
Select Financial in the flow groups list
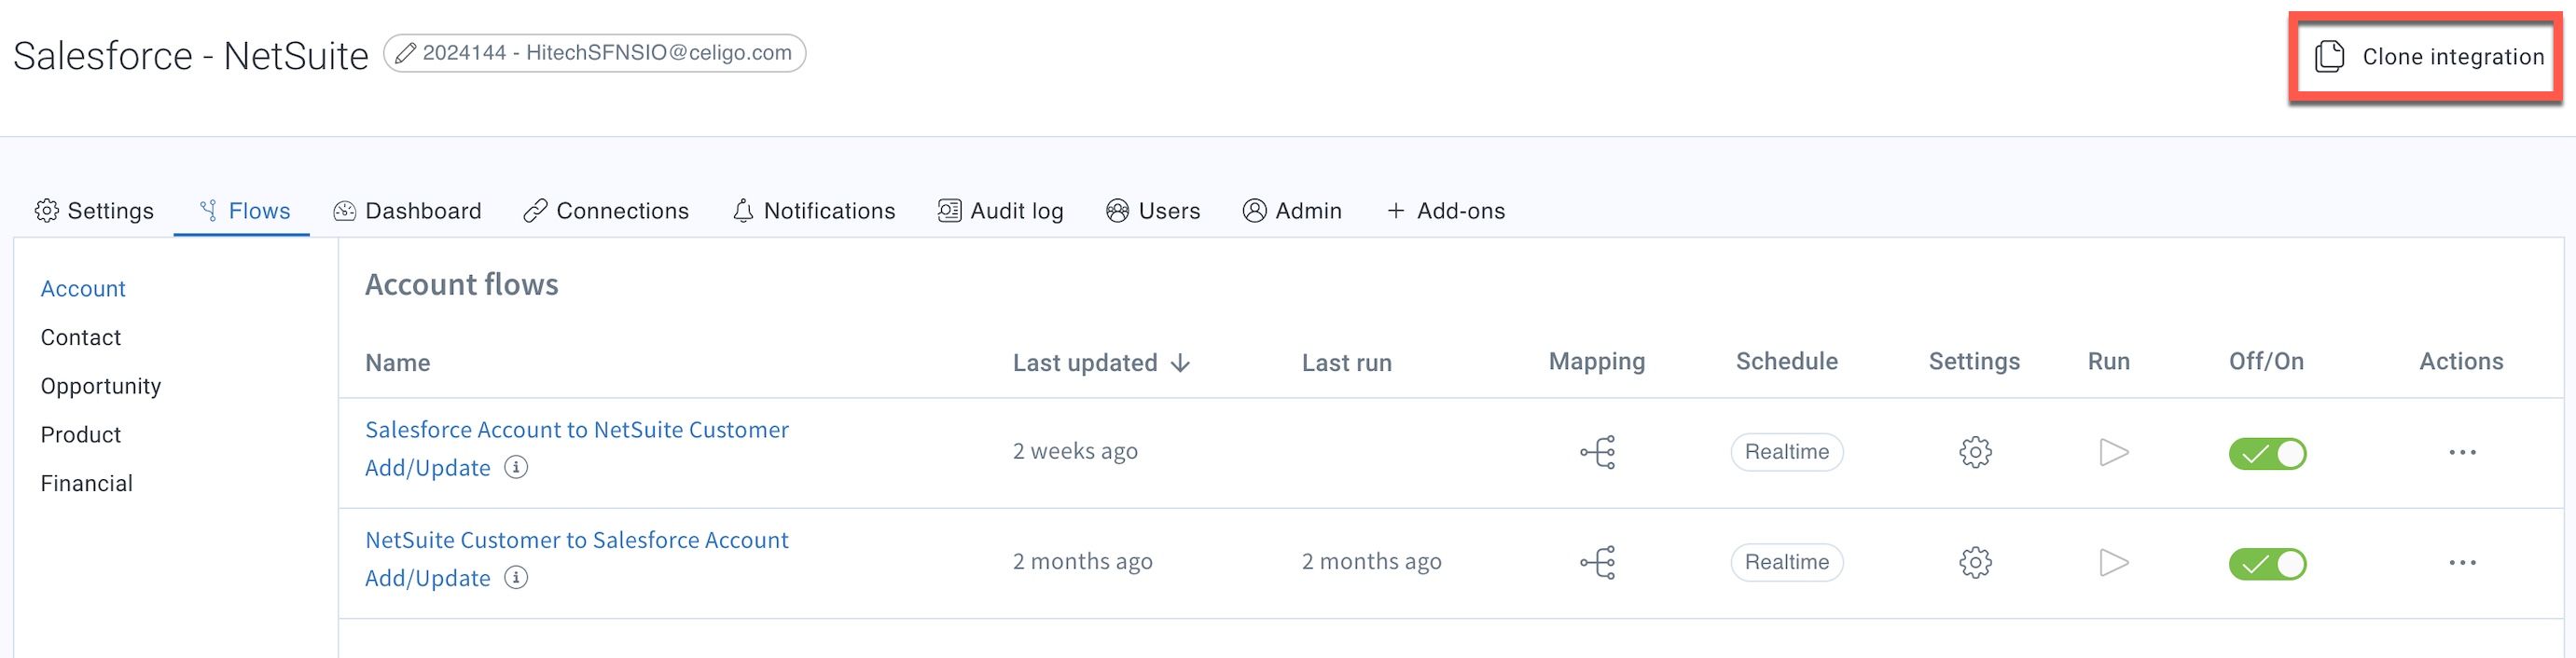point(87,484)
